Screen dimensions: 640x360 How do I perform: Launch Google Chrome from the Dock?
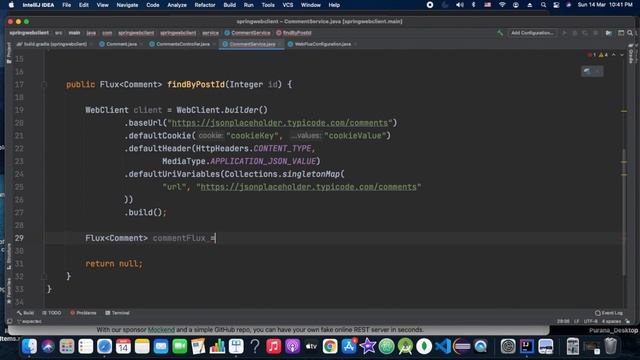[x=330, y=347]
